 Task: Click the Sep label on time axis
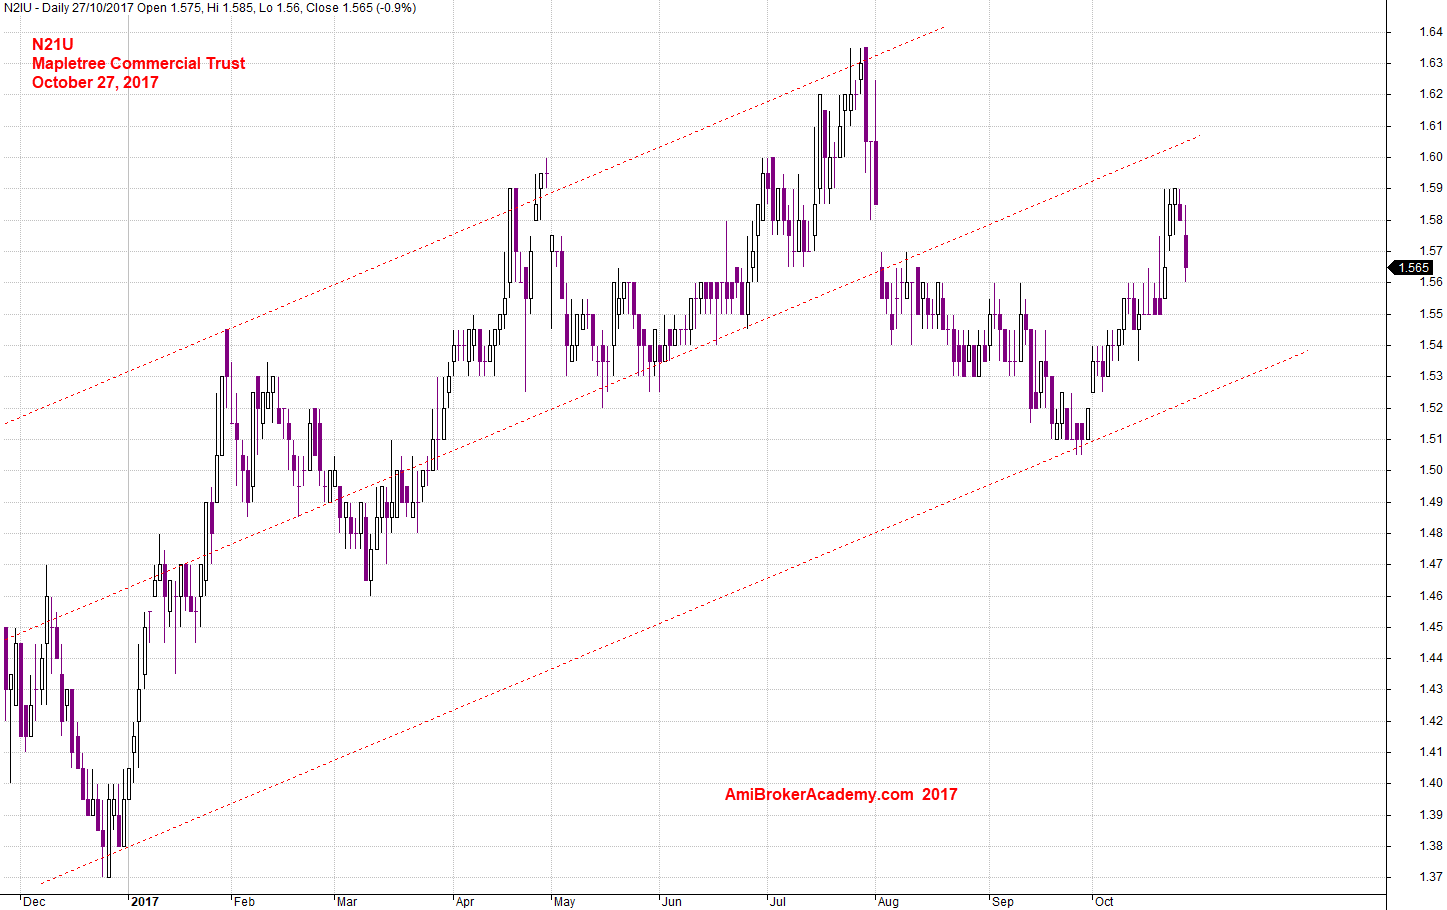[1003, 902]
